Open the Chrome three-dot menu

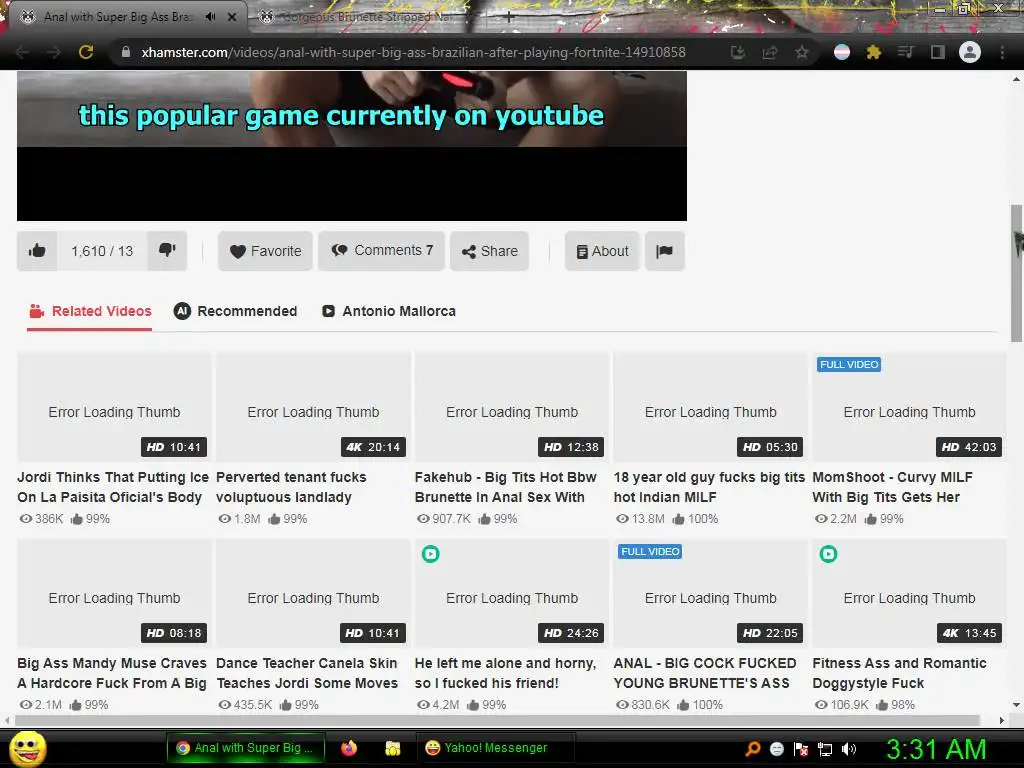(1002, 52)
